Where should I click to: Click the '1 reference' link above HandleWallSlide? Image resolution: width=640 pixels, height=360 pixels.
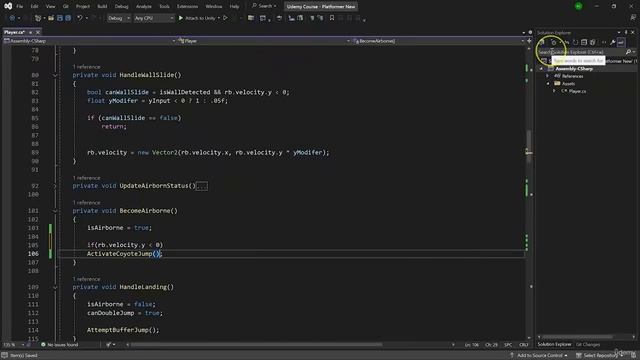tap(86, 67)
